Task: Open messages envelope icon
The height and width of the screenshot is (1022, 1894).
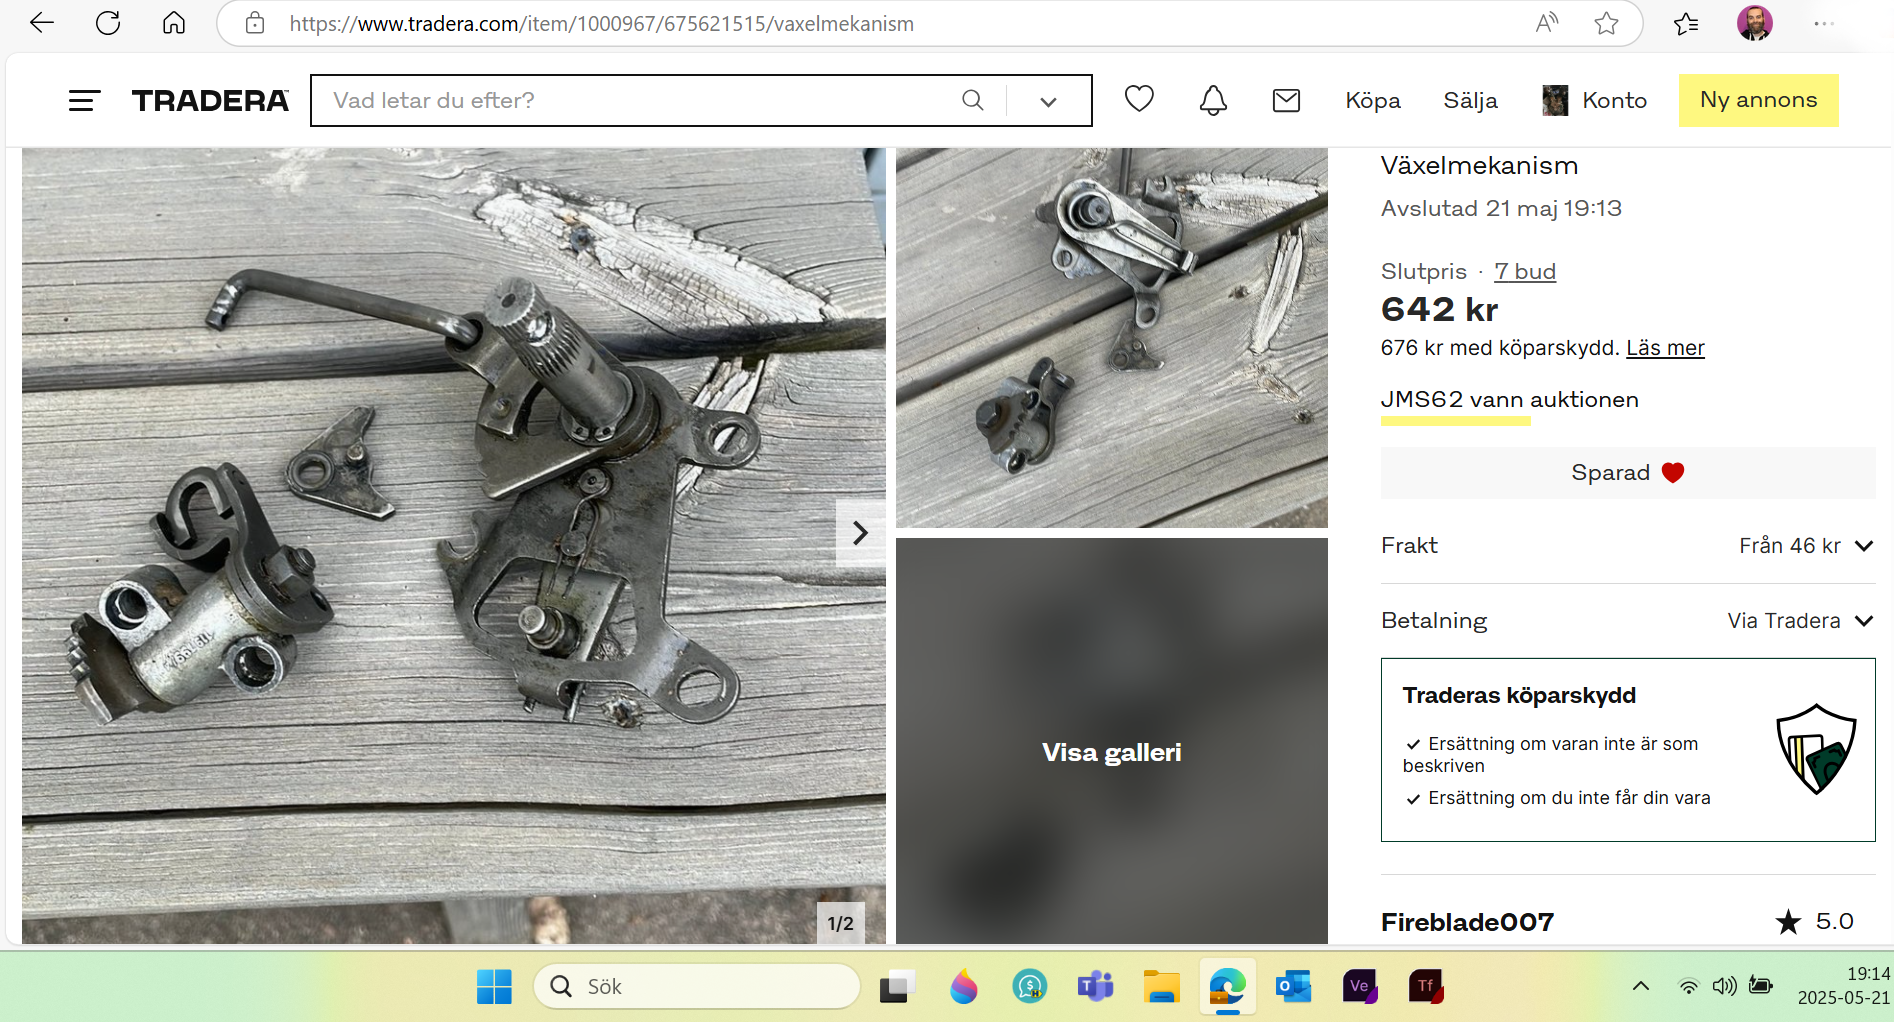Action: (x=1286, y=100)
